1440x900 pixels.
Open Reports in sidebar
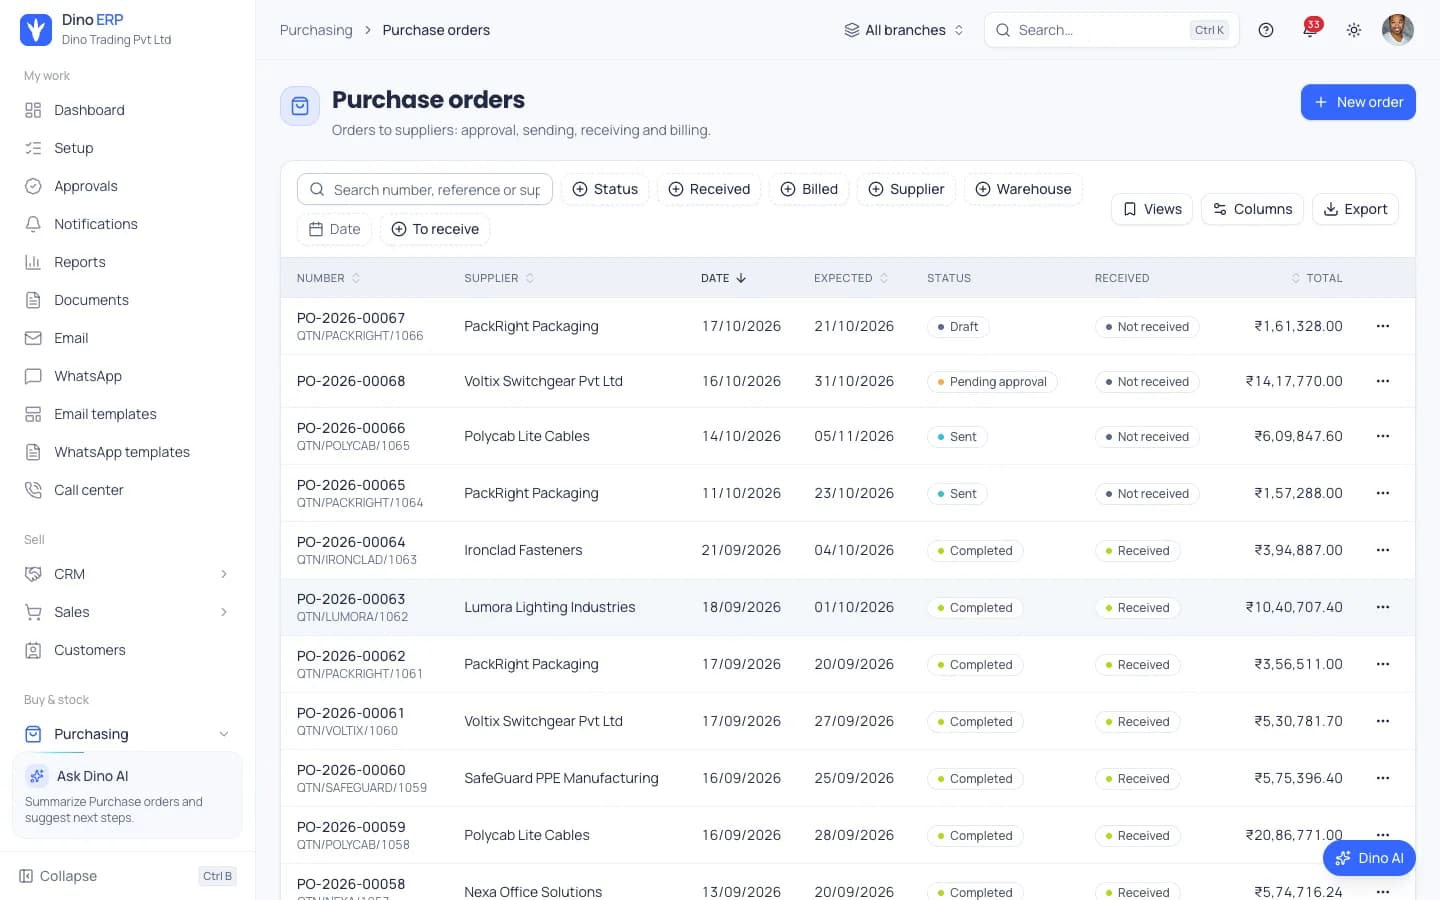(x=127, y=262)
